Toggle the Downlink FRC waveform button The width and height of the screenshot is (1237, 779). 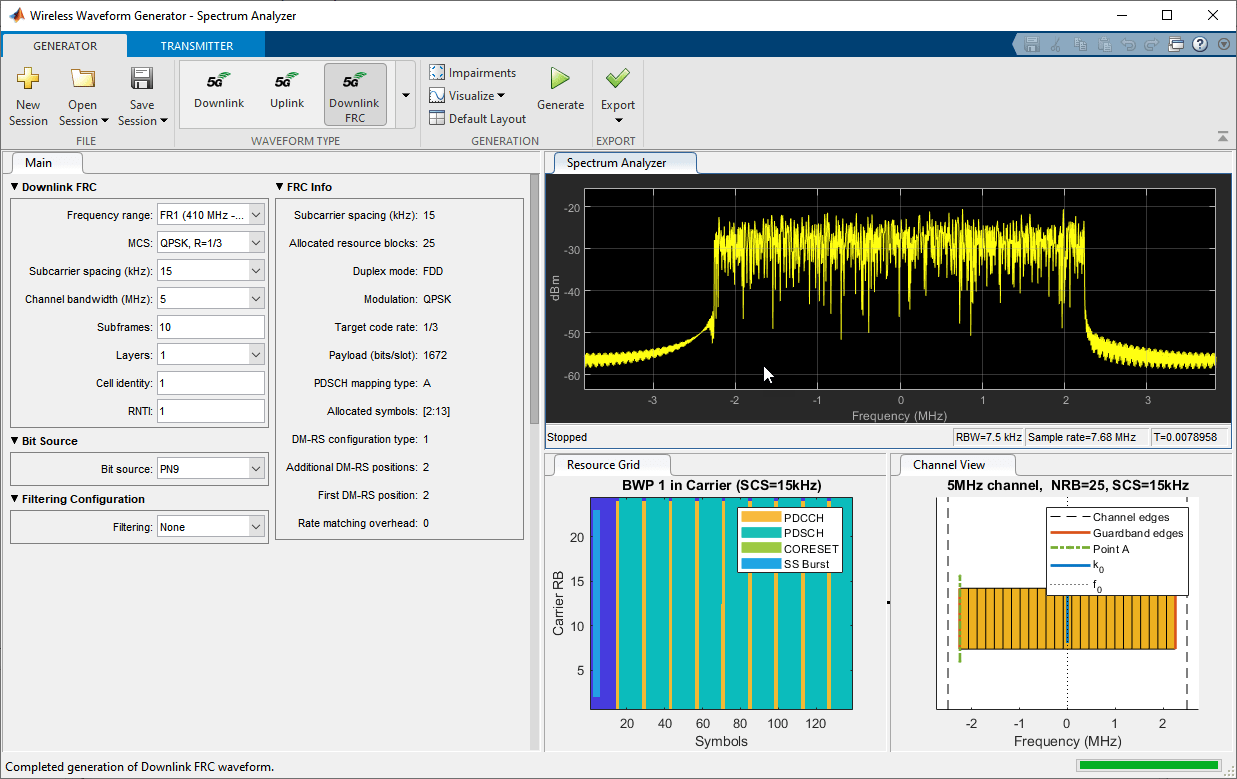pyautogui.click(x=354, y=95)
